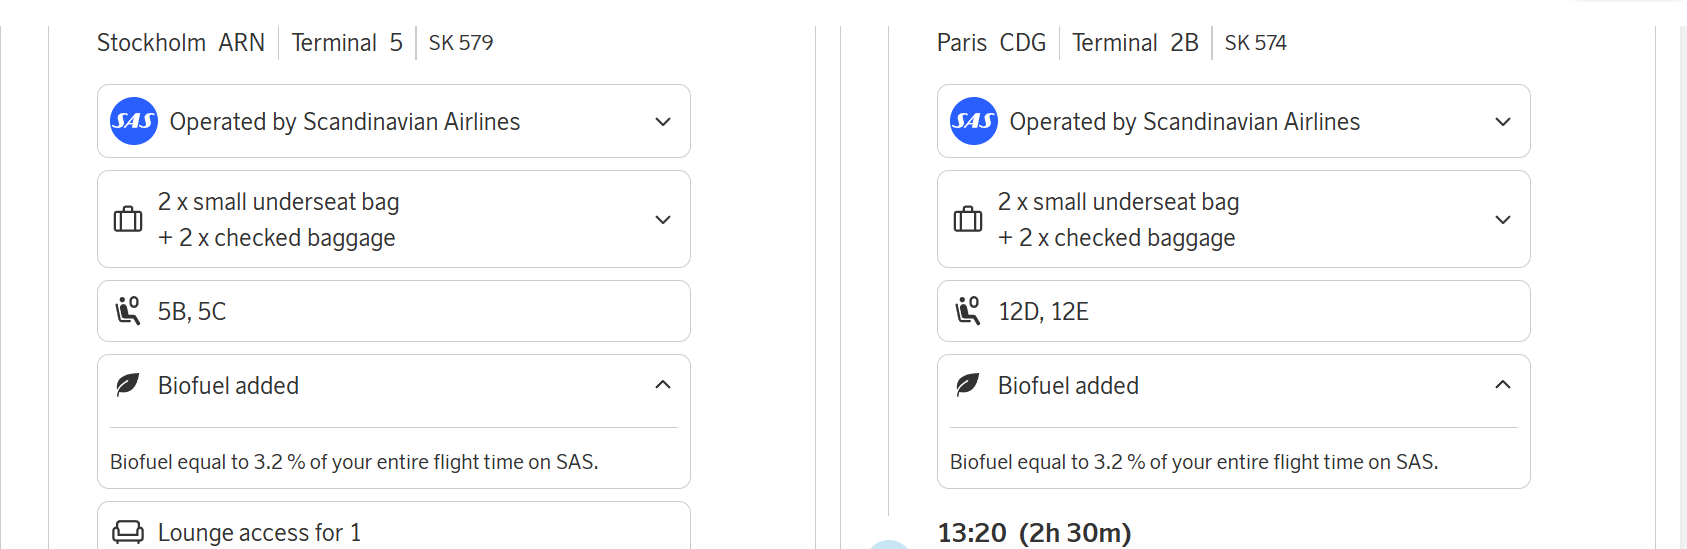1687x549 pixels.
Task: Click lounge sofa icon
Action: coord(128,532)
